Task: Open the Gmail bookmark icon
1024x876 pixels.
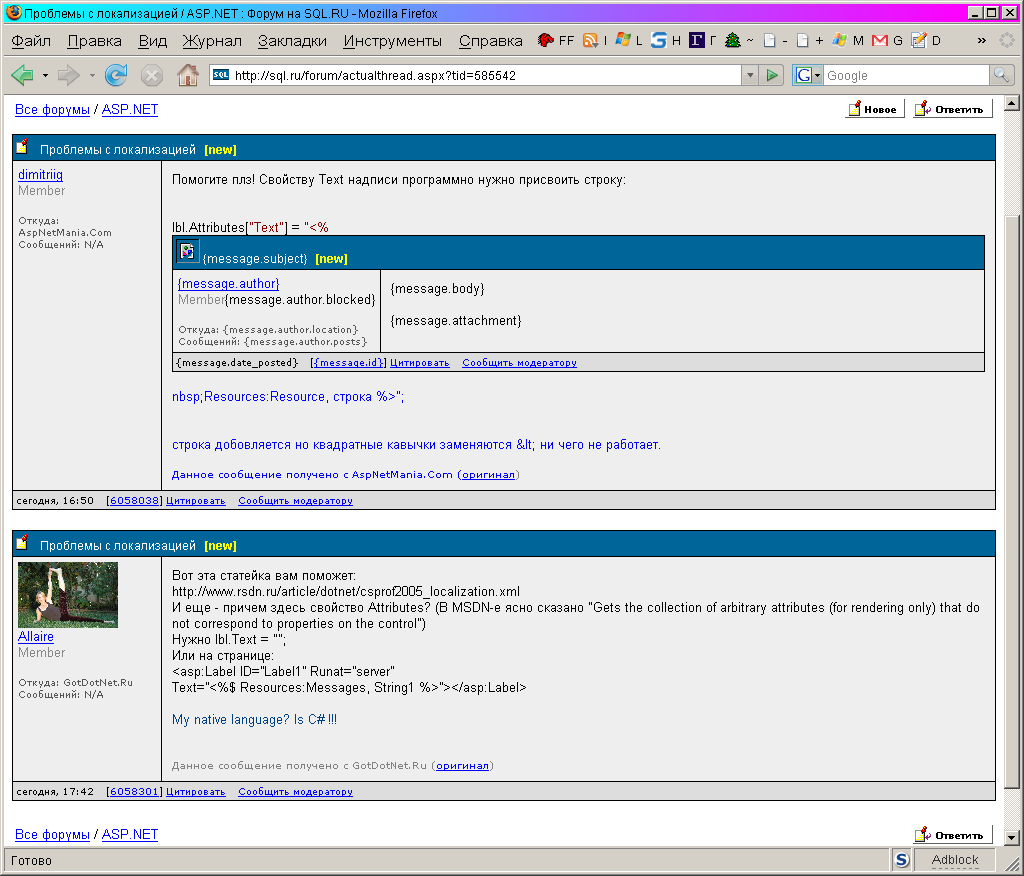Action: (880, 41)
